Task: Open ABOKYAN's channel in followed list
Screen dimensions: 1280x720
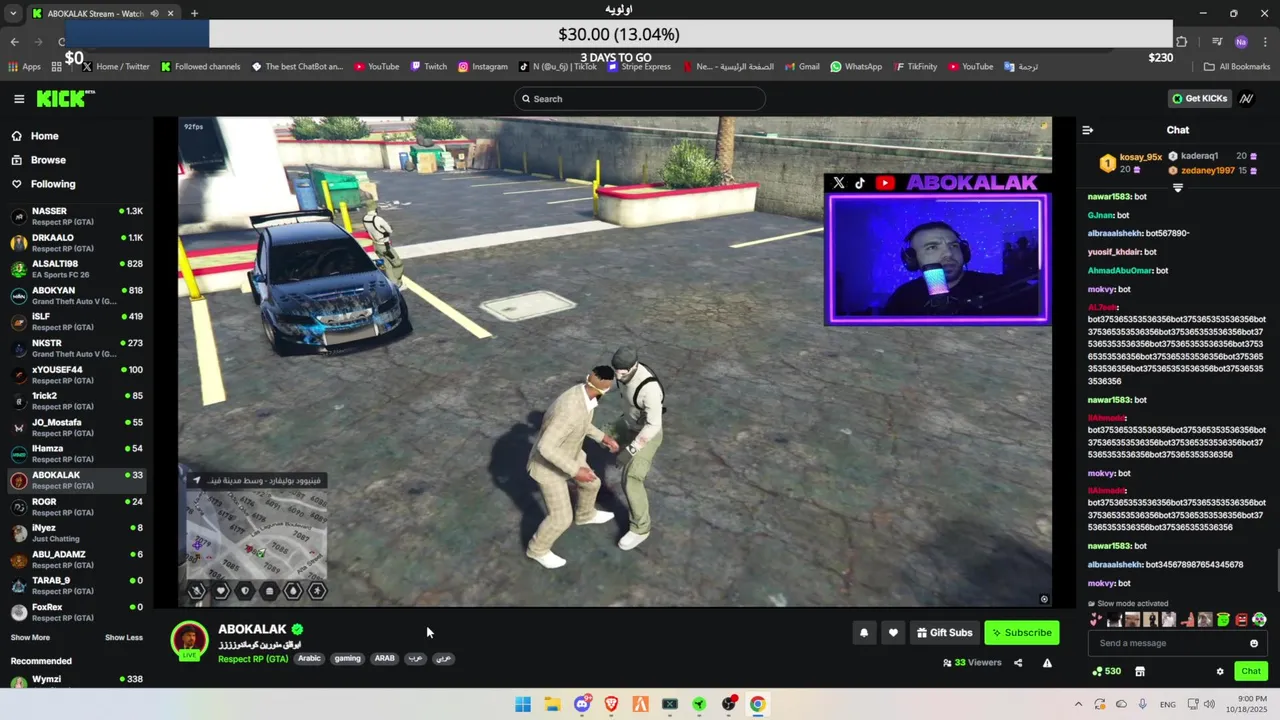Action: [77, 295]
